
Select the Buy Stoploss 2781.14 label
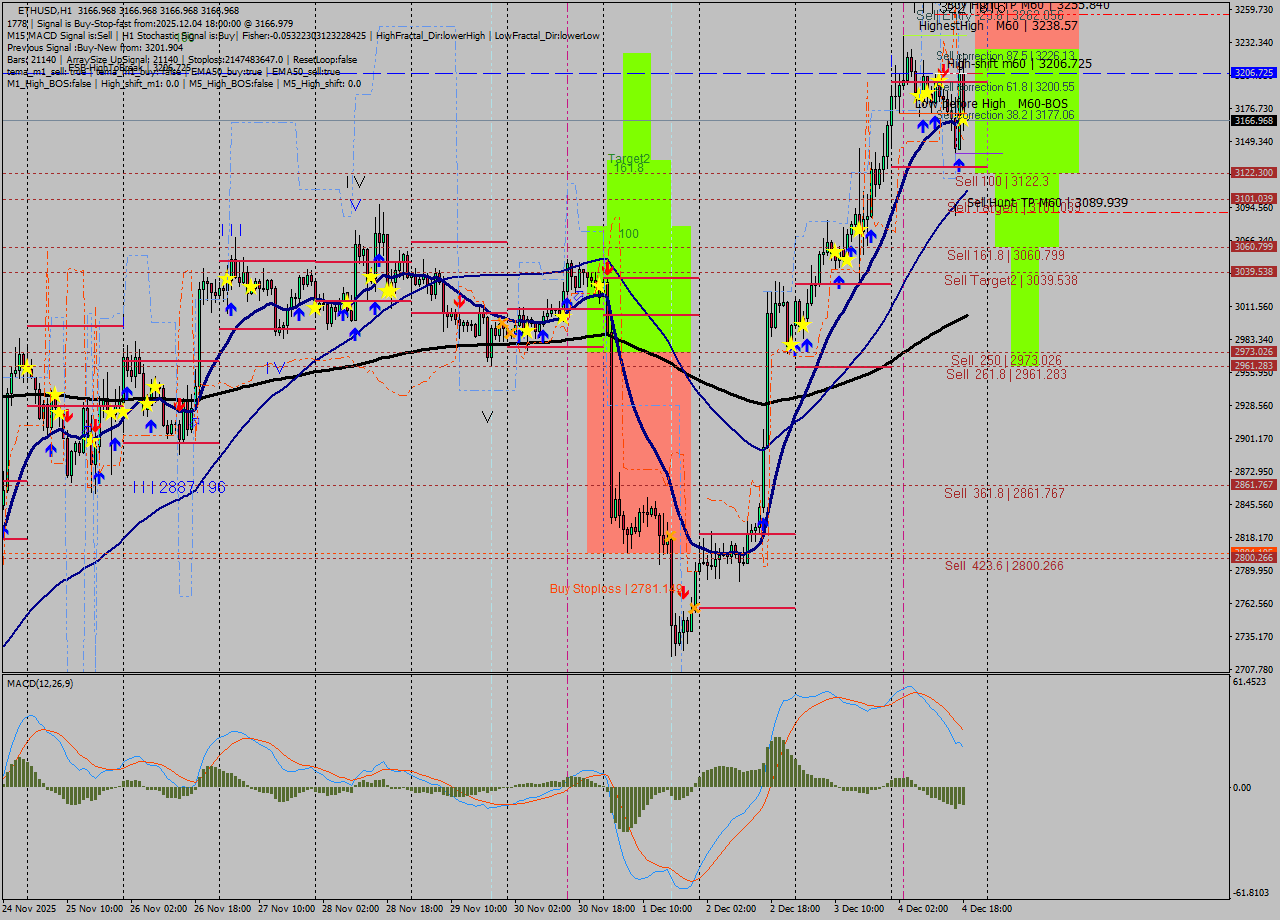pos(612,589)
